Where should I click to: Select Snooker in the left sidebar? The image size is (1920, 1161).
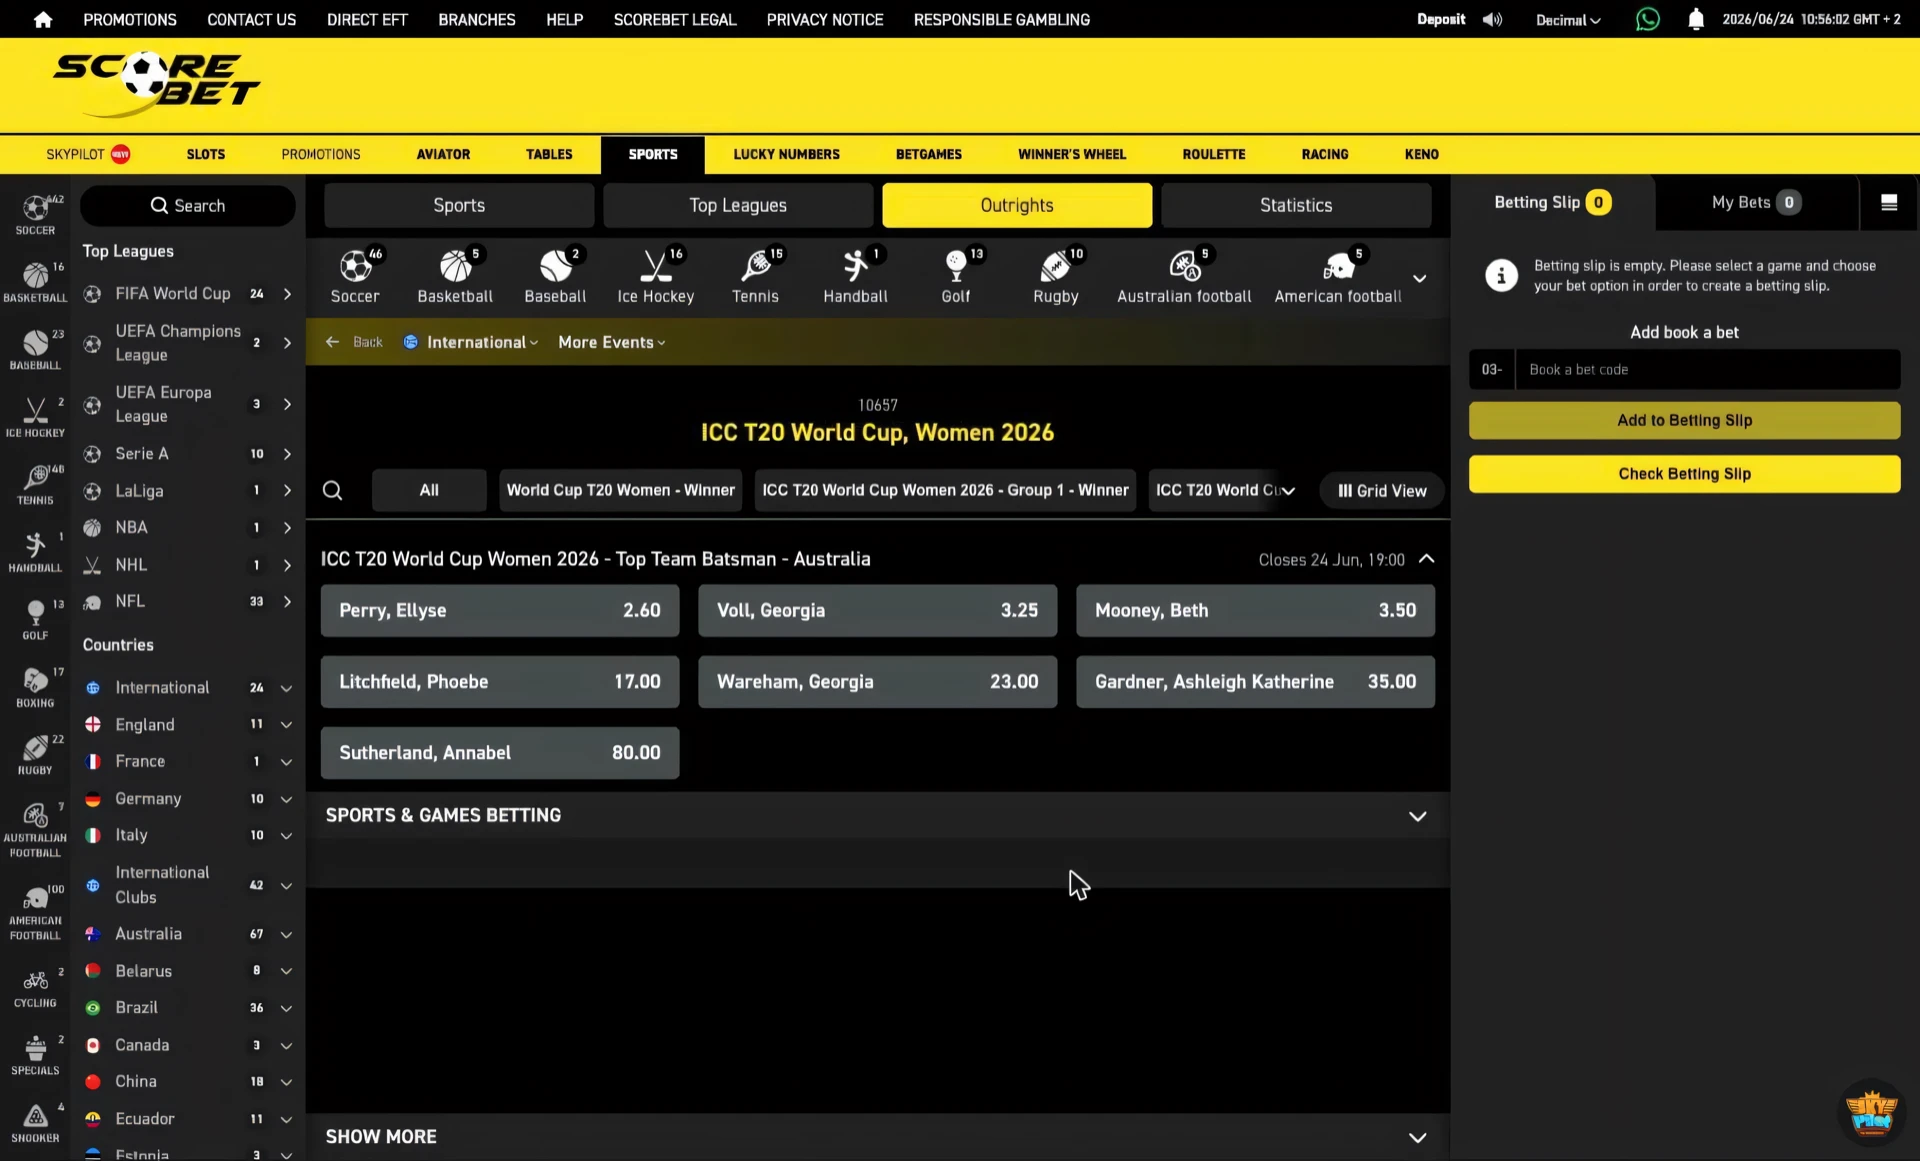(35, 1122)
